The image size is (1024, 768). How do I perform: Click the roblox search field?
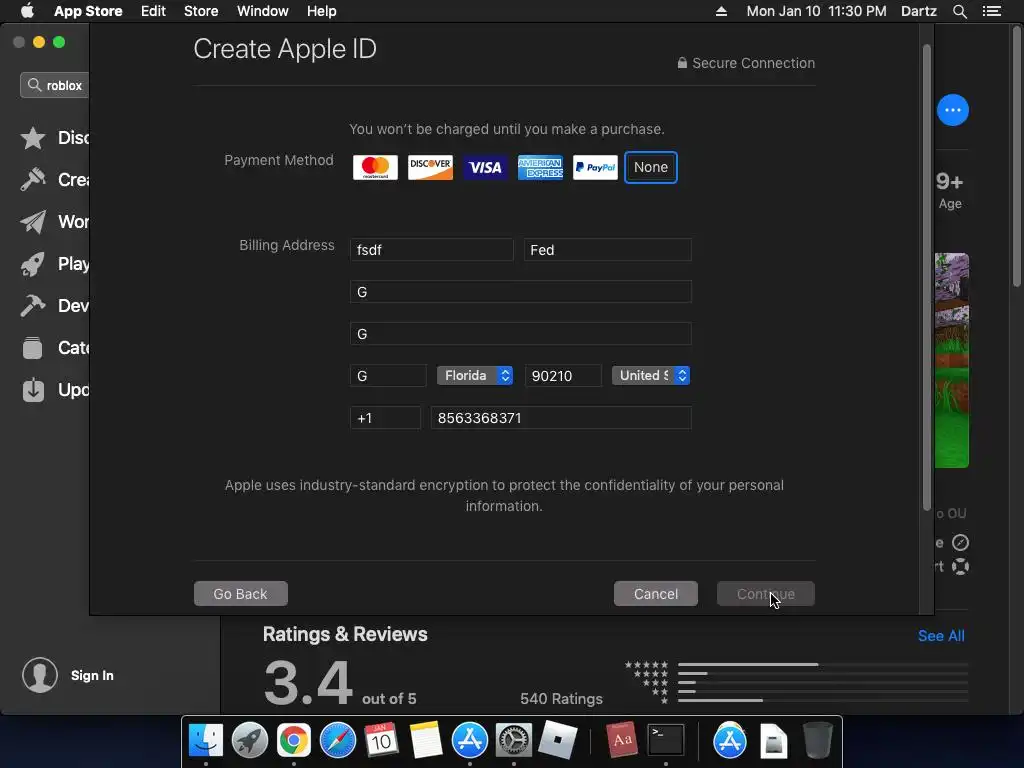pyautogui.click(x=55, y=86)
